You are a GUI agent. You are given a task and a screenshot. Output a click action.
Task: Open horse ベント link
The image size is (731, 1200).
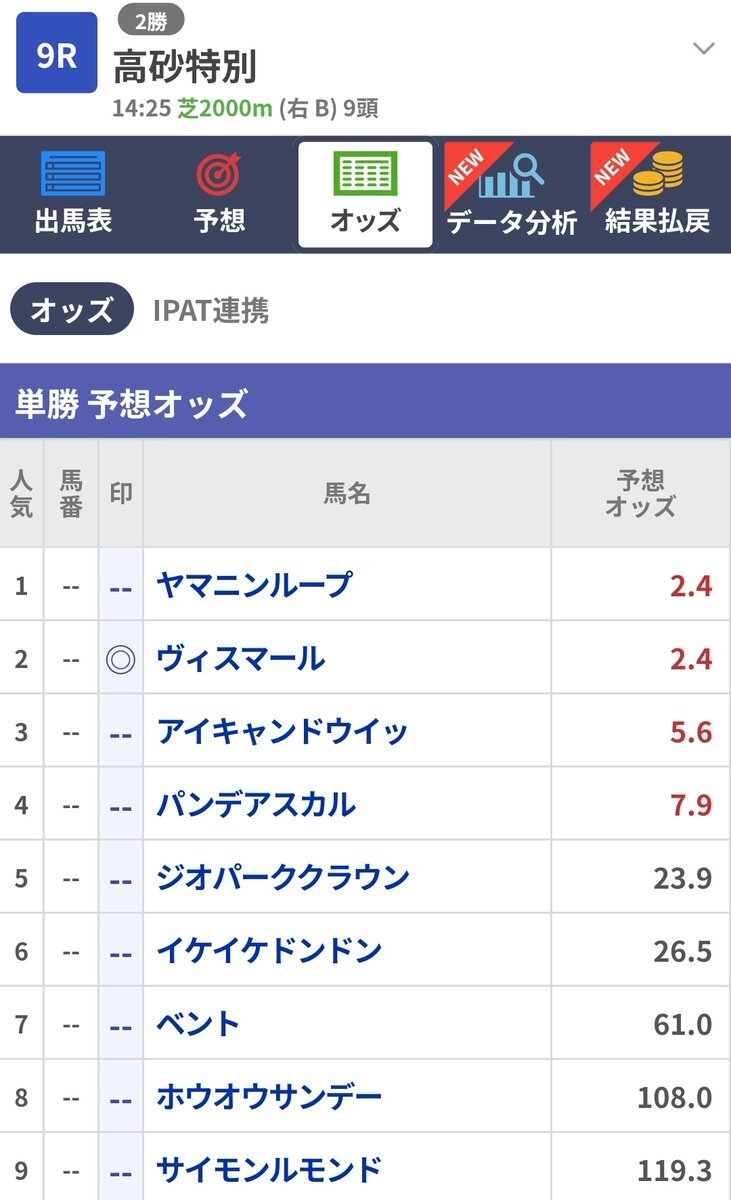click(x=198, y=1023)
